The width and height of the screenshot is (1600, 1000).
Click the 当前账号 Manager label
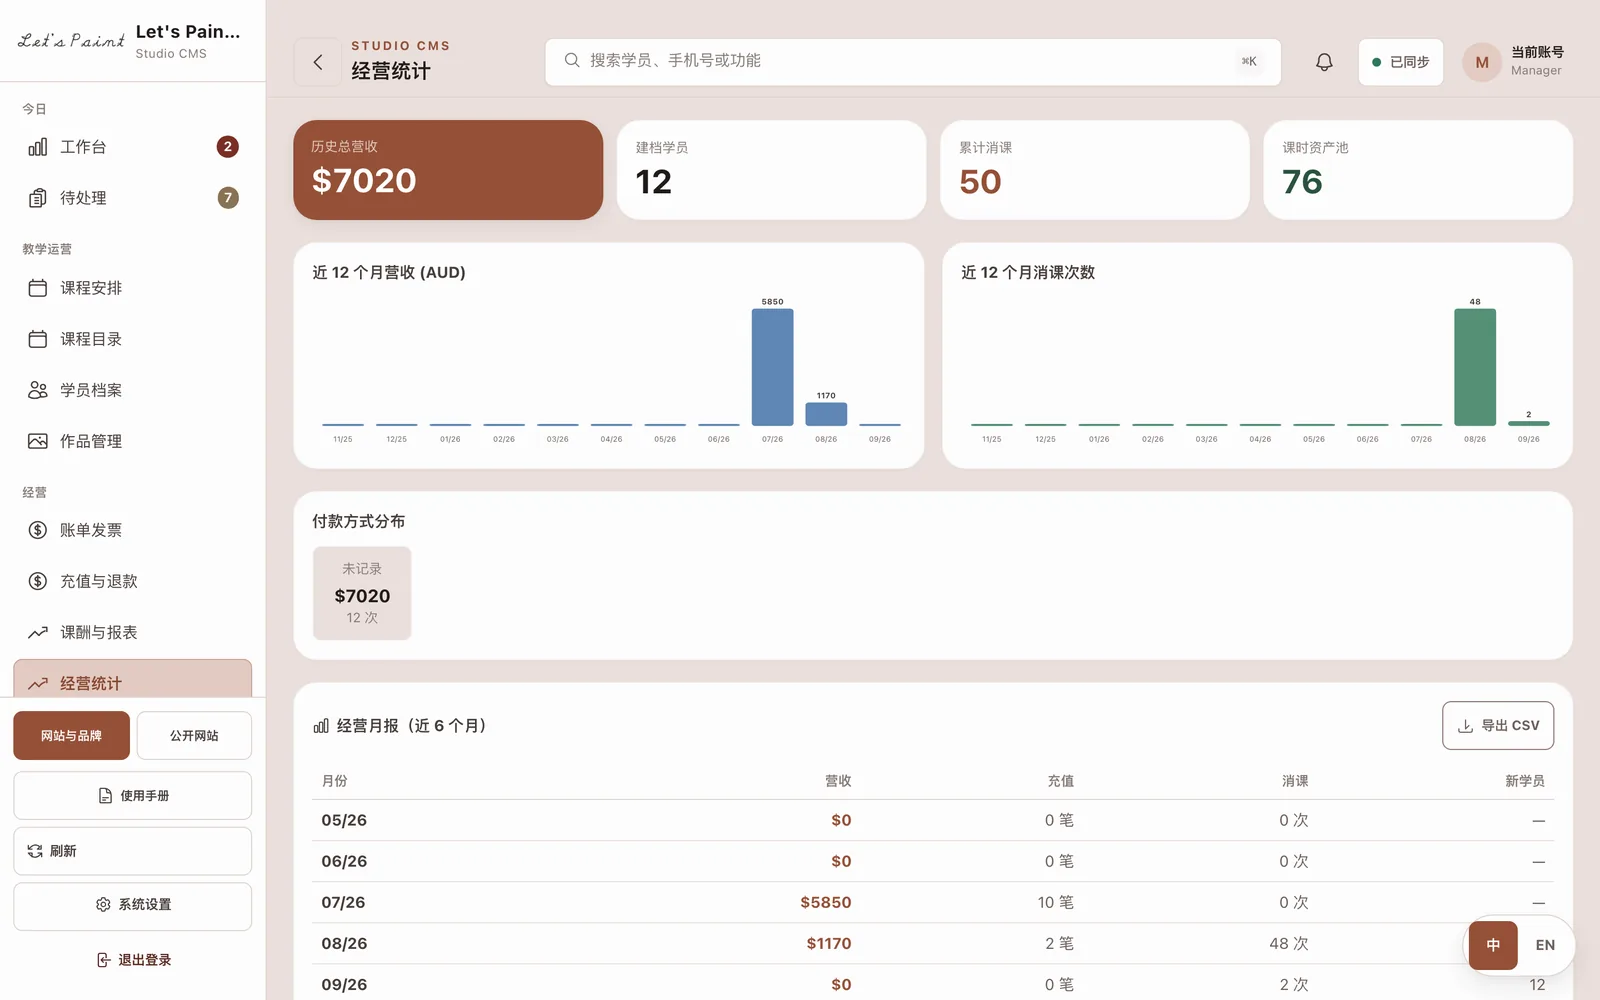click(1537, 61)
